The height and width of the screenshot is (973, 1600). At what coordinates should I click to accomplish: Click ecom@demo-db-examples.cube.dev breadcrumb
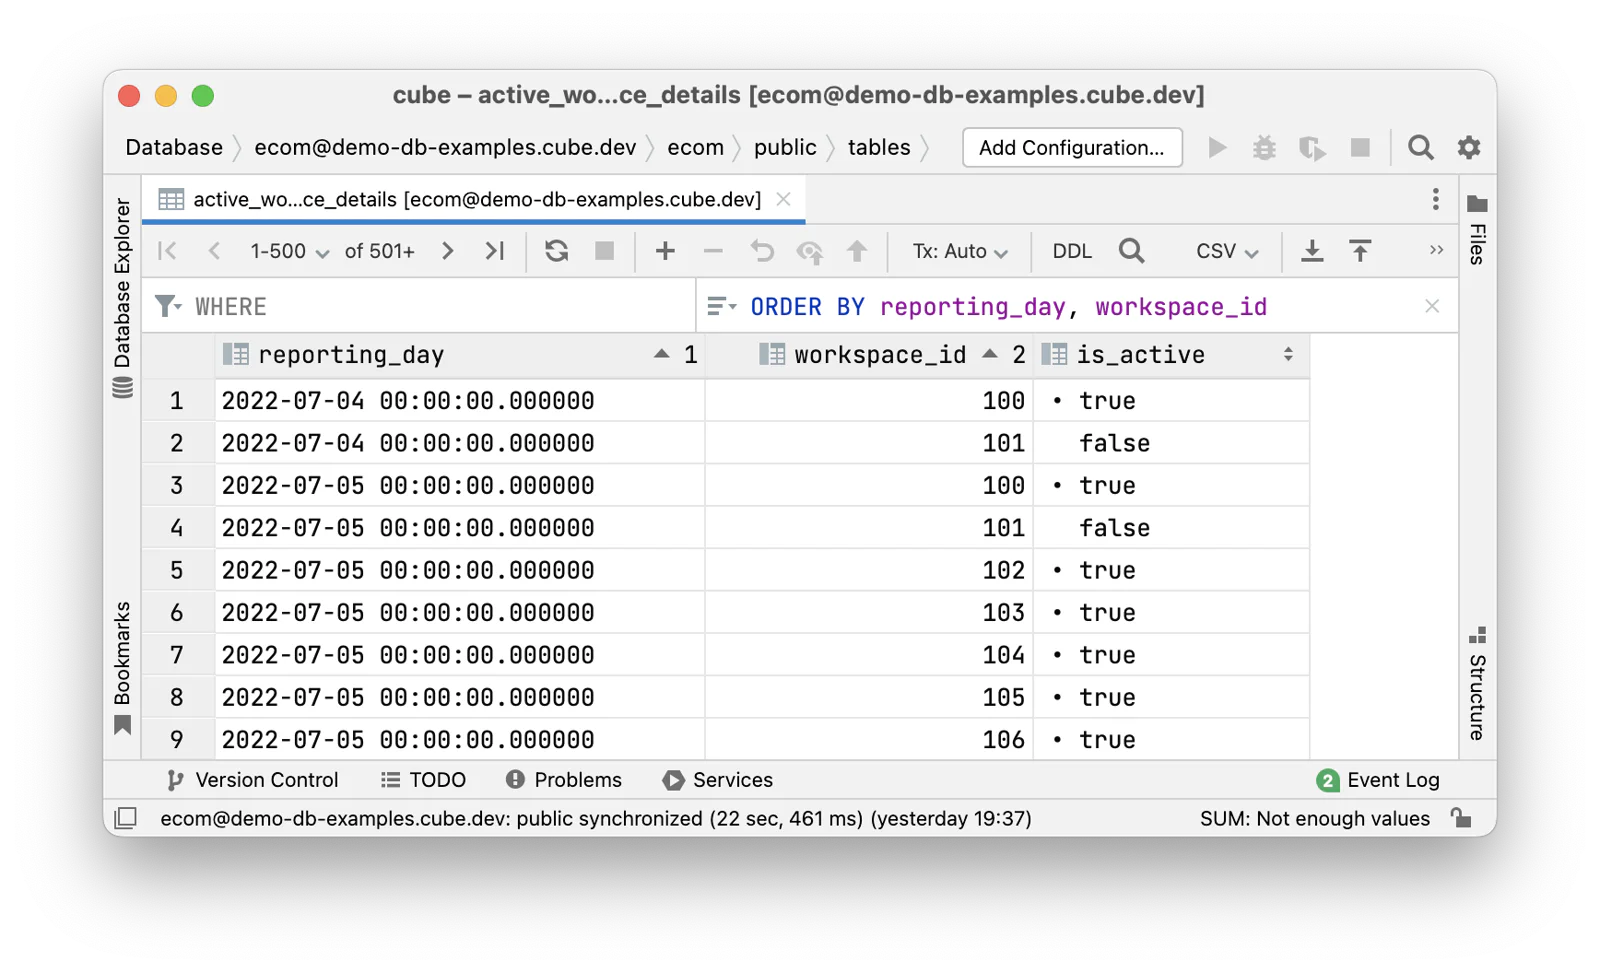[445, 148]
